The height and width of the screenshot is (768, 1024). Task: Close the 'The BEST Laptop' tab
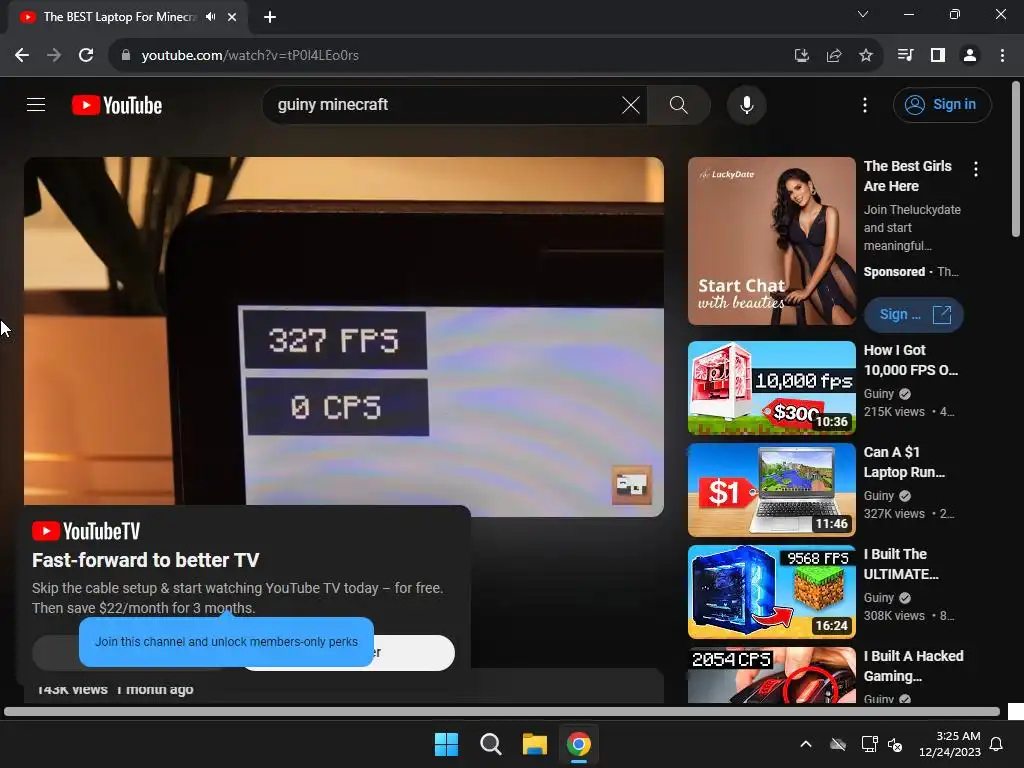[x=232, y=17]
